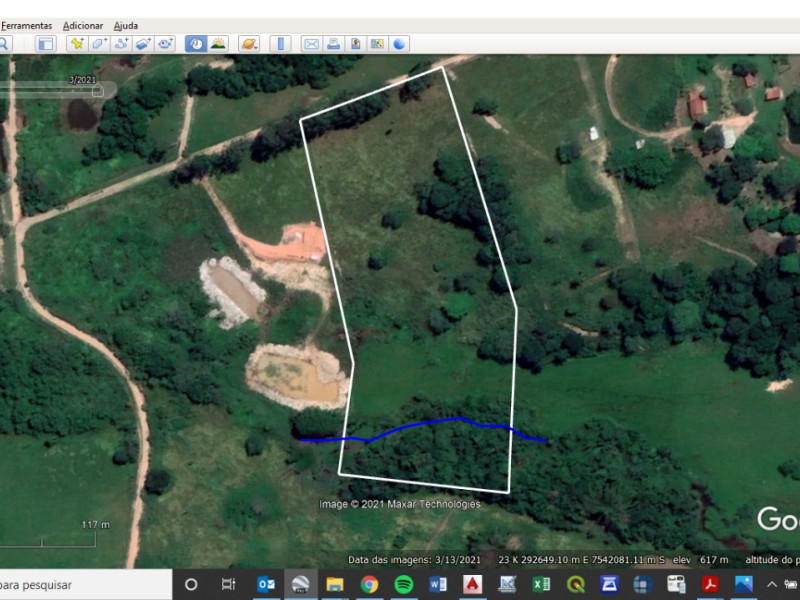800x600 pixels.
Task: Add a new path
Action: (x=121, y=44)
